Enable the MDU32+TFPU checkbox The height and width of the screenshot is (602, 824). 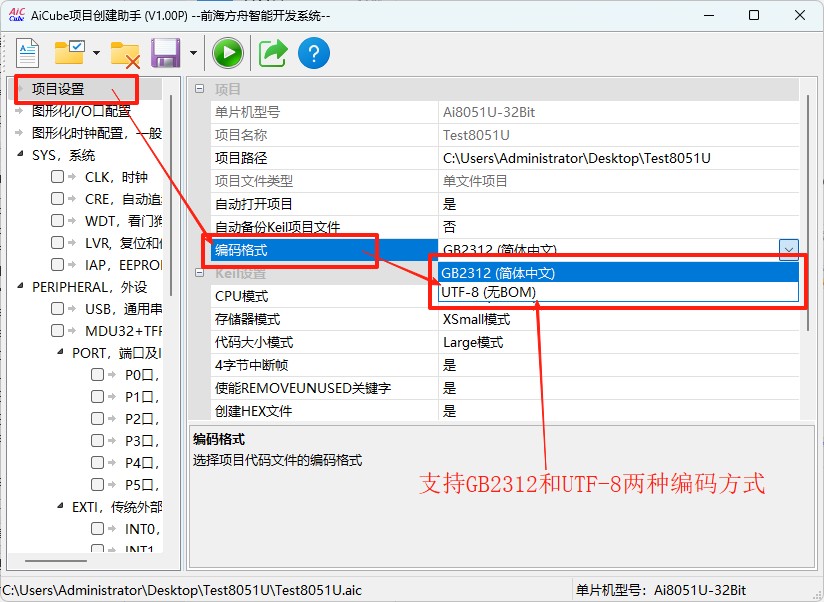pos(57,330)
